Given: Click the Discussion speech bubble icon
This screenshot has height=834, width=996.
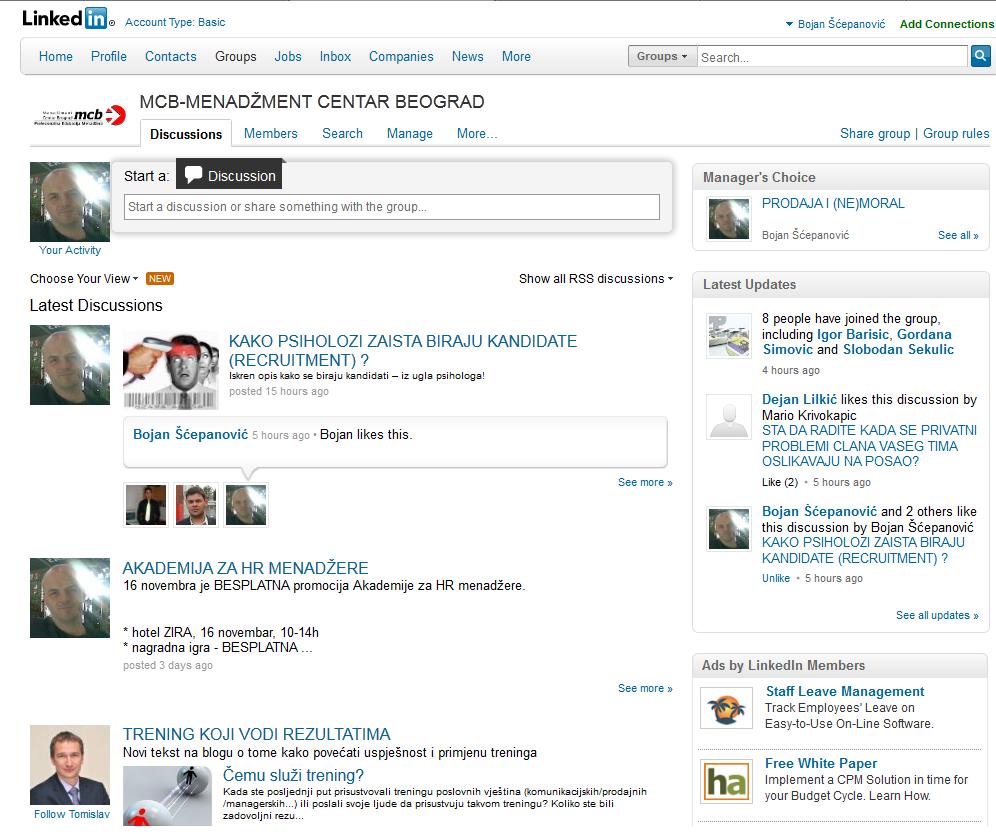Looking at the screenshot, I should [193, 175].
